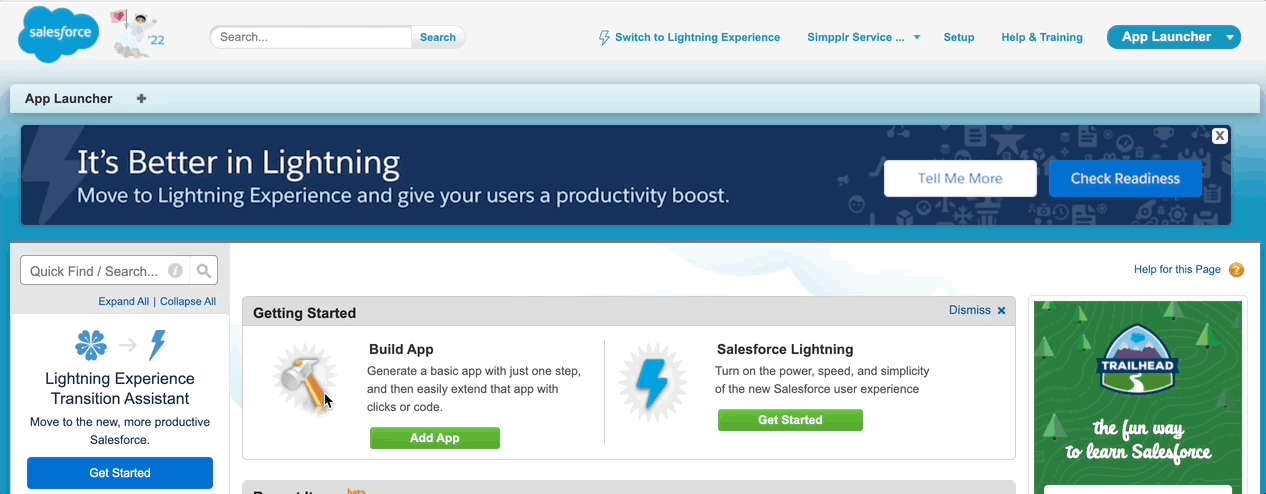
Task: Click the Astro '22 mascot image
Action: pyautogui.click(x=137, y=35)
